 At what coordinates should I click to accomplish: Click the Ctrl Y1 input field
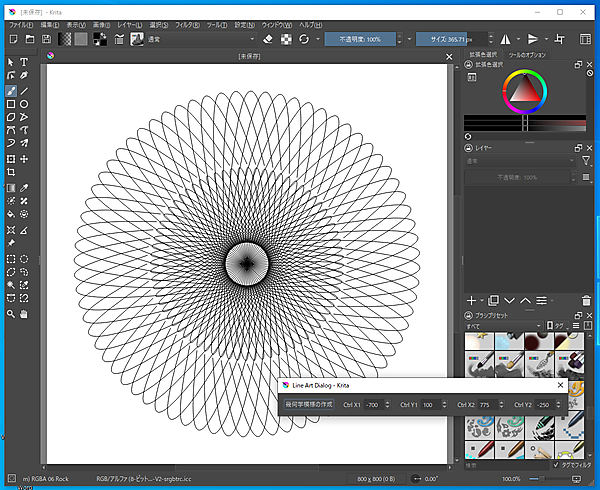click(431, 404)
